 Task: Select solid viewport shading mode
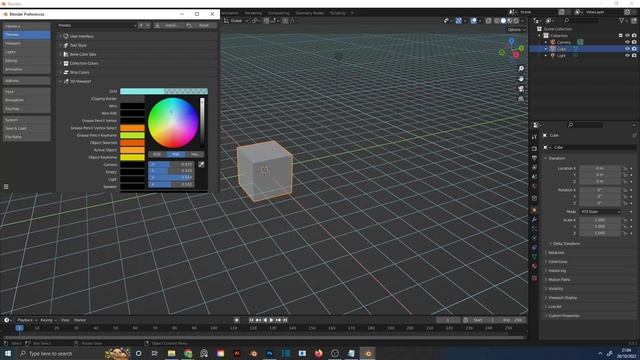pyautogui.click(x=503, y=20)
